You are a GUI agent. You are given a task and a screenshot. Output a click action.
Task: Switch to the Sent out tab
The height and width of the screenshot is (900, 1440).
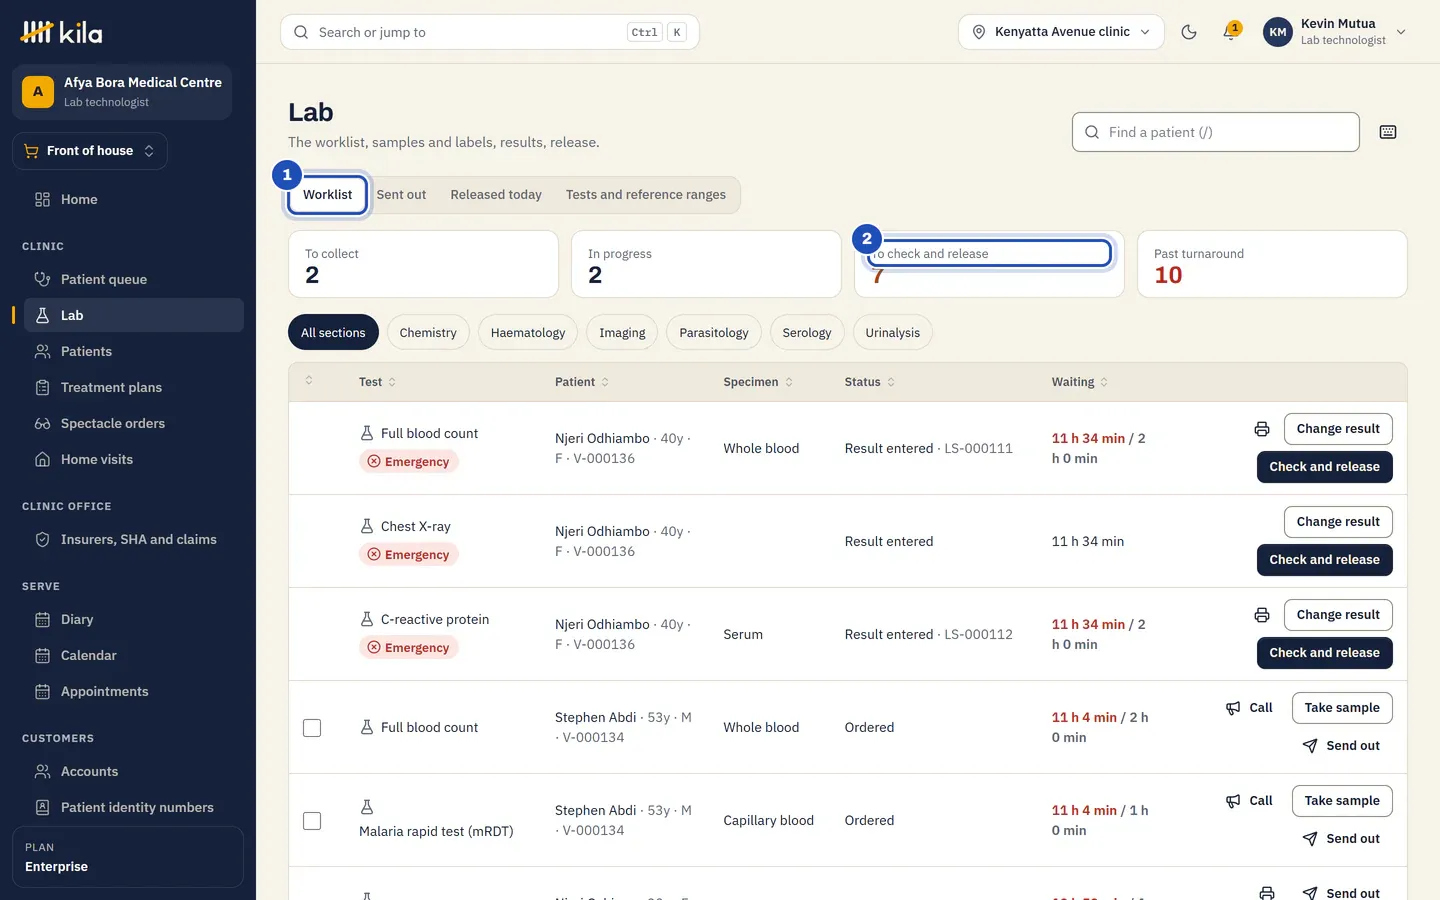point(401,195)
